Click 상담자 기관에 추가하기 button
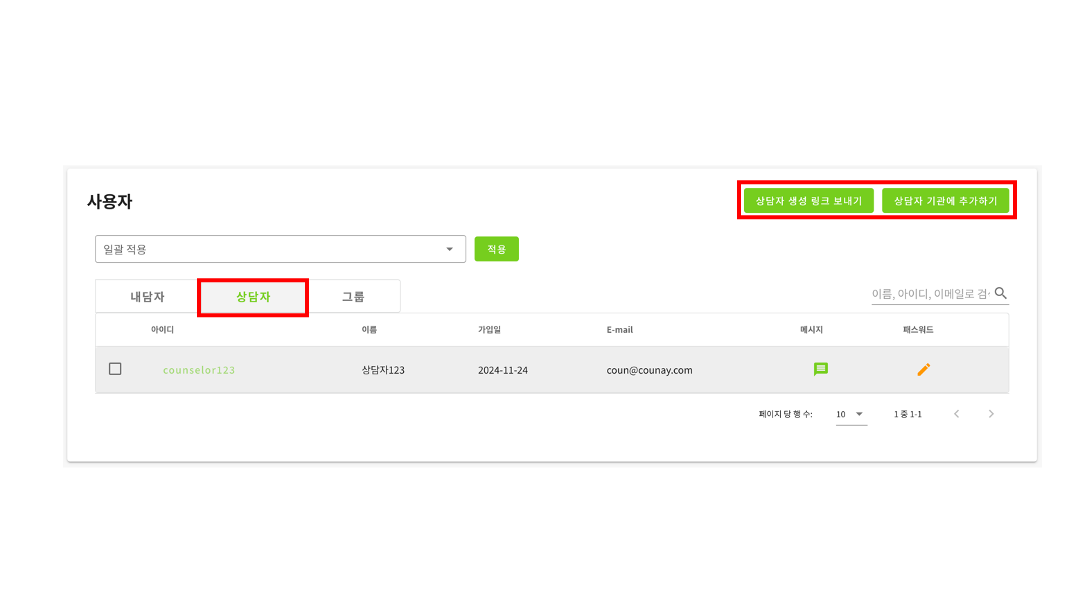Image resolution: width=1080 pixels, height=608 pixels. pyautogui.click(x=945, y=201)
